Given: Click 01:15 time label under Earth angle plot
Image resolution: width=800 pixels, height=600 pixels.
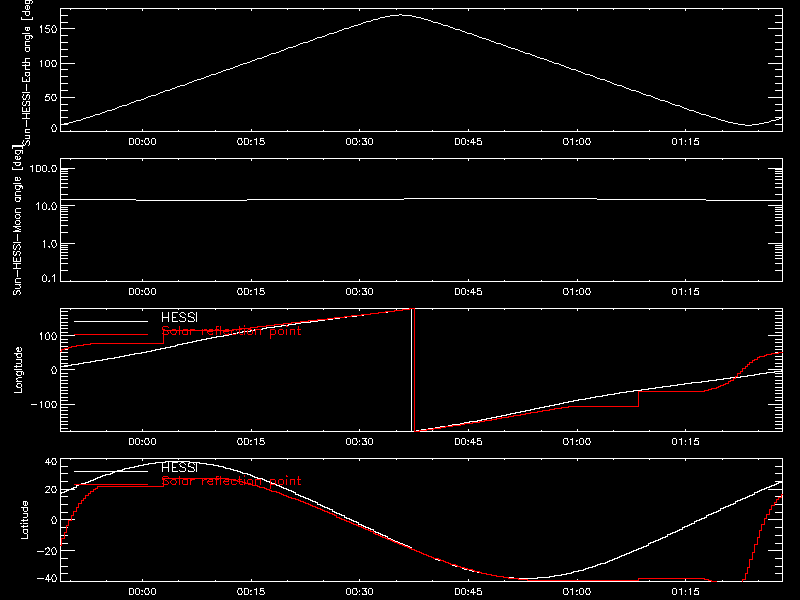Looking at the screenshot, I should pyautogui.click(x=686, y=142).
